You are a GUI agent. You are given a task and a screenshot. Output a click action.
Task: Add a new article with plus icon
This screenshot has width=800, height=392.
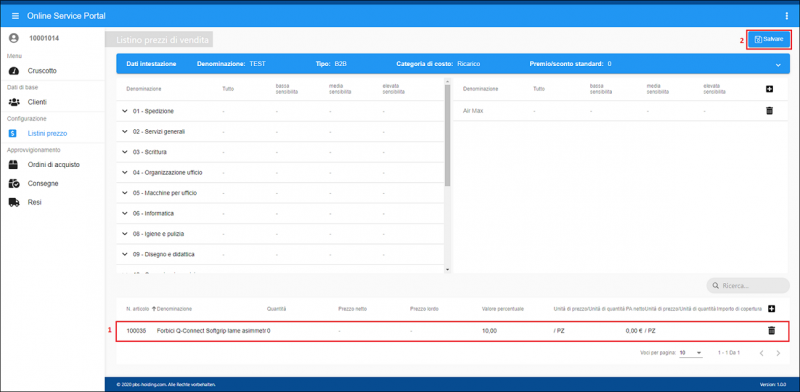771,309
